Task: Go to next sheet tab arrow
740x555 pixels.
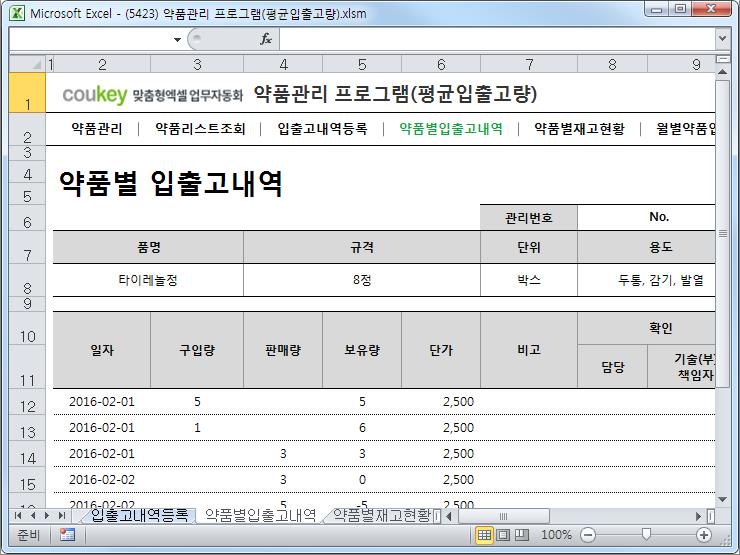Action: point(47,515)
